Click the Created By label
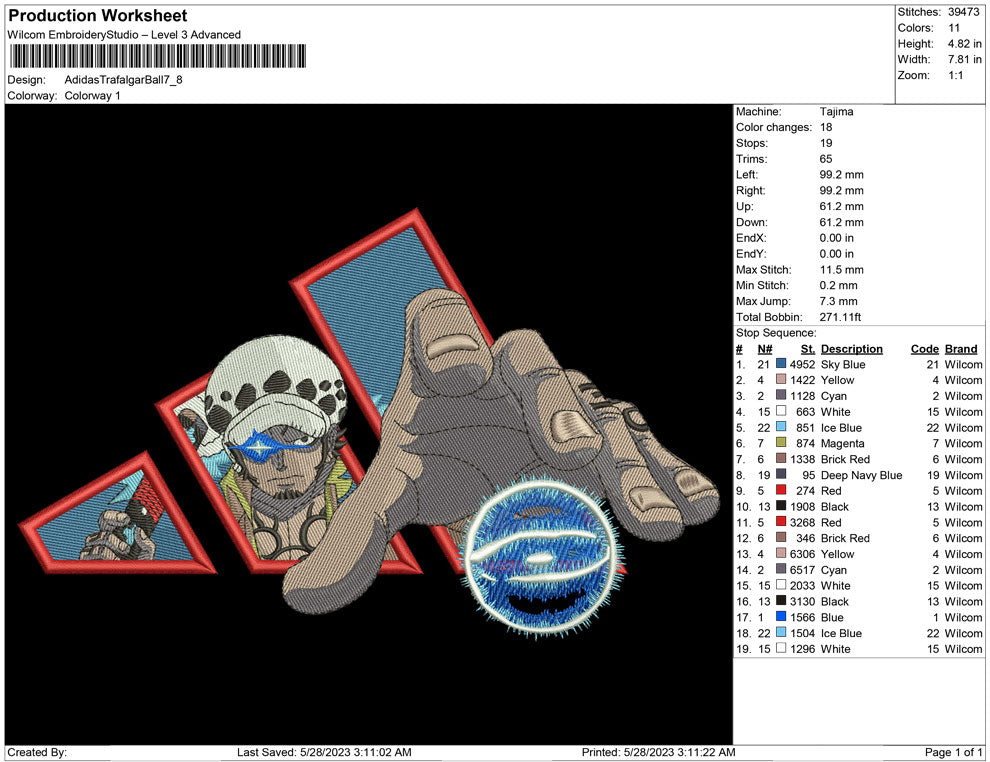 [x=37, y=752]
